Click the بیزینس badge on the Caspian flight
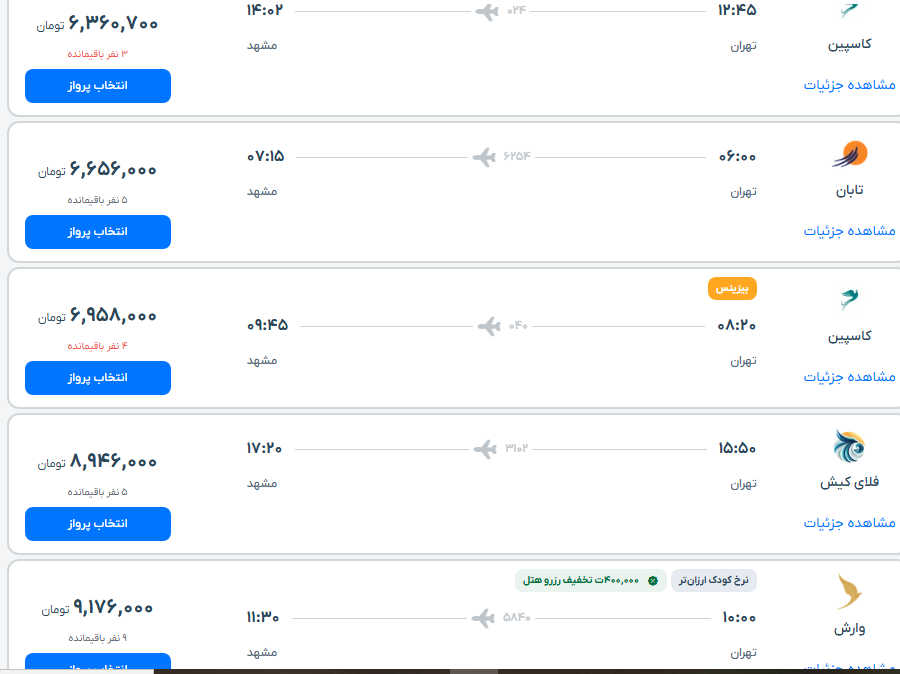900x674 pixels. (x=733, y=289)
